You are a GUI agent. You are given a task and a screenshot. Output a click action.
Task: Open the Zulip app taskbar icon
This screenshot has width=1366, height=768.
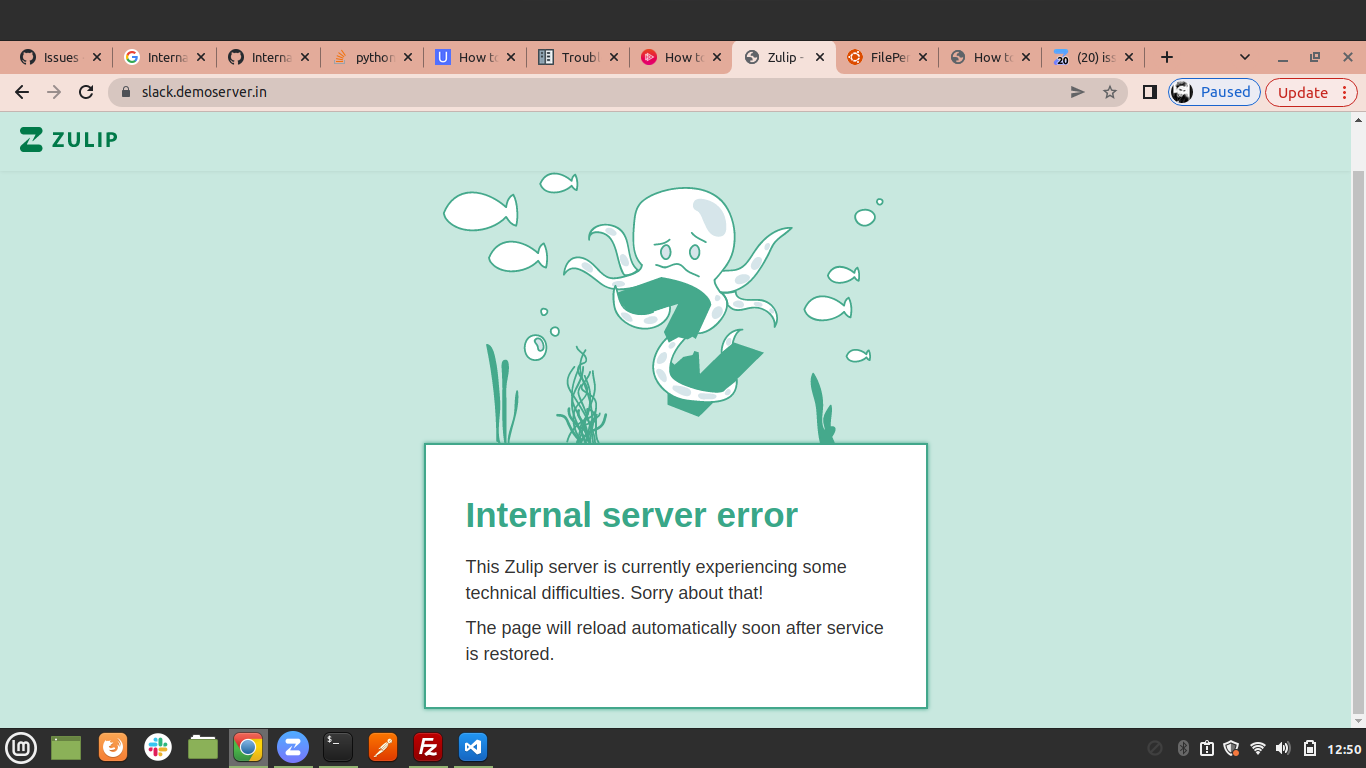(x=293, y=747)
